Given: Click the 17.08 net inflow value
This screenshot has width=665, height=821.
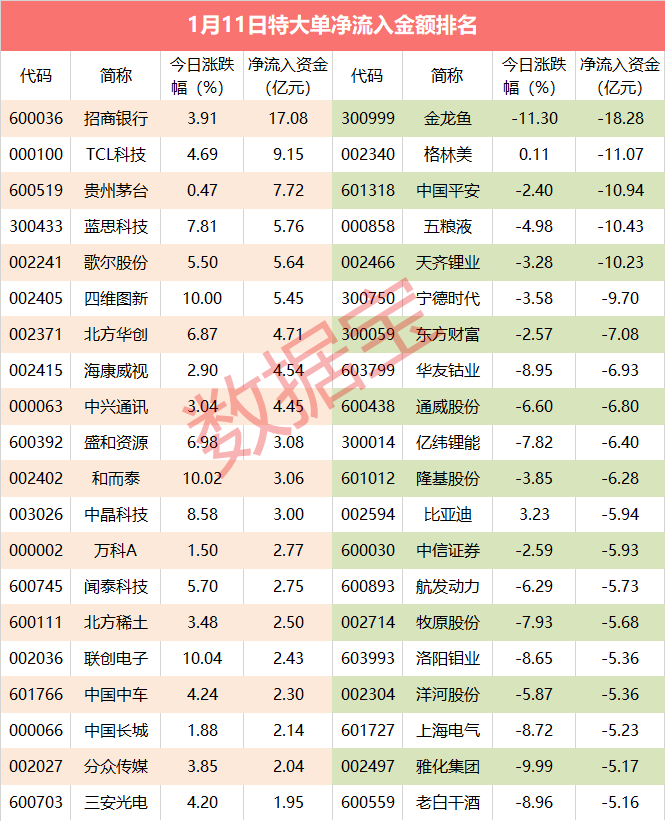Looking at the screenshot, I should pos(288,119).
